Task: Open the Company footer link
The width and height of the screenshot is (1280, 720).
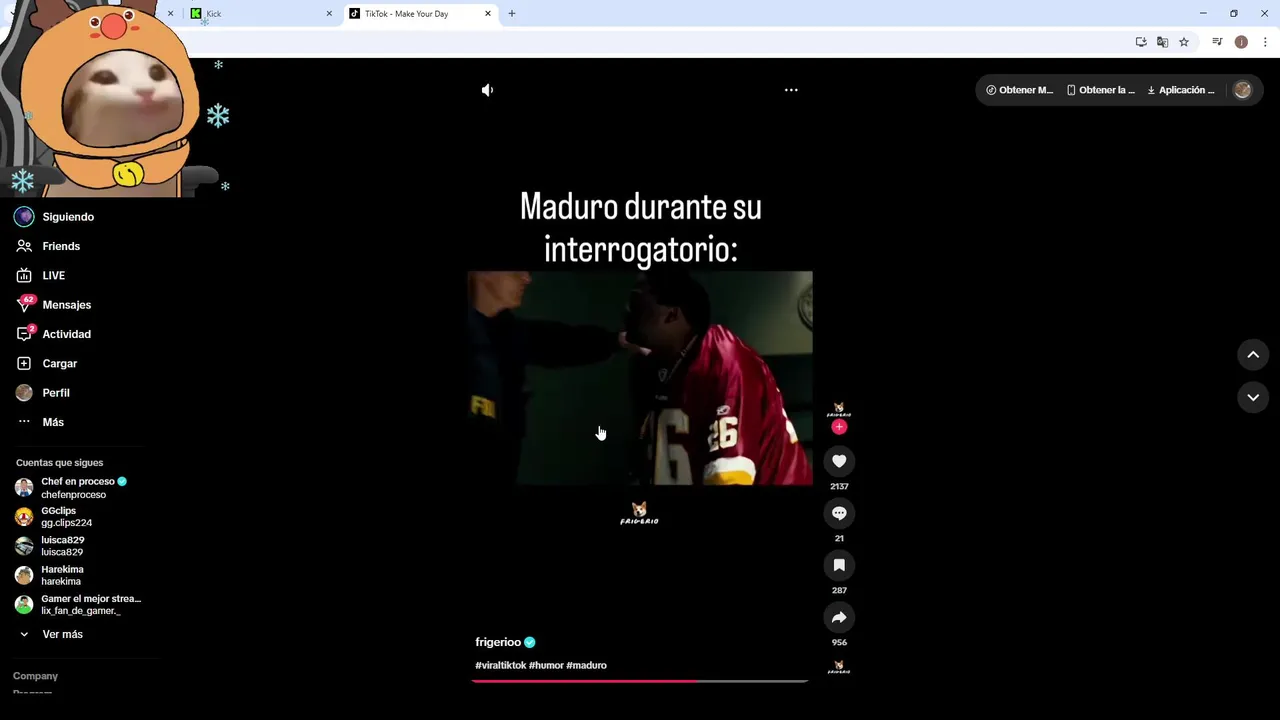Action: point(35,676)
